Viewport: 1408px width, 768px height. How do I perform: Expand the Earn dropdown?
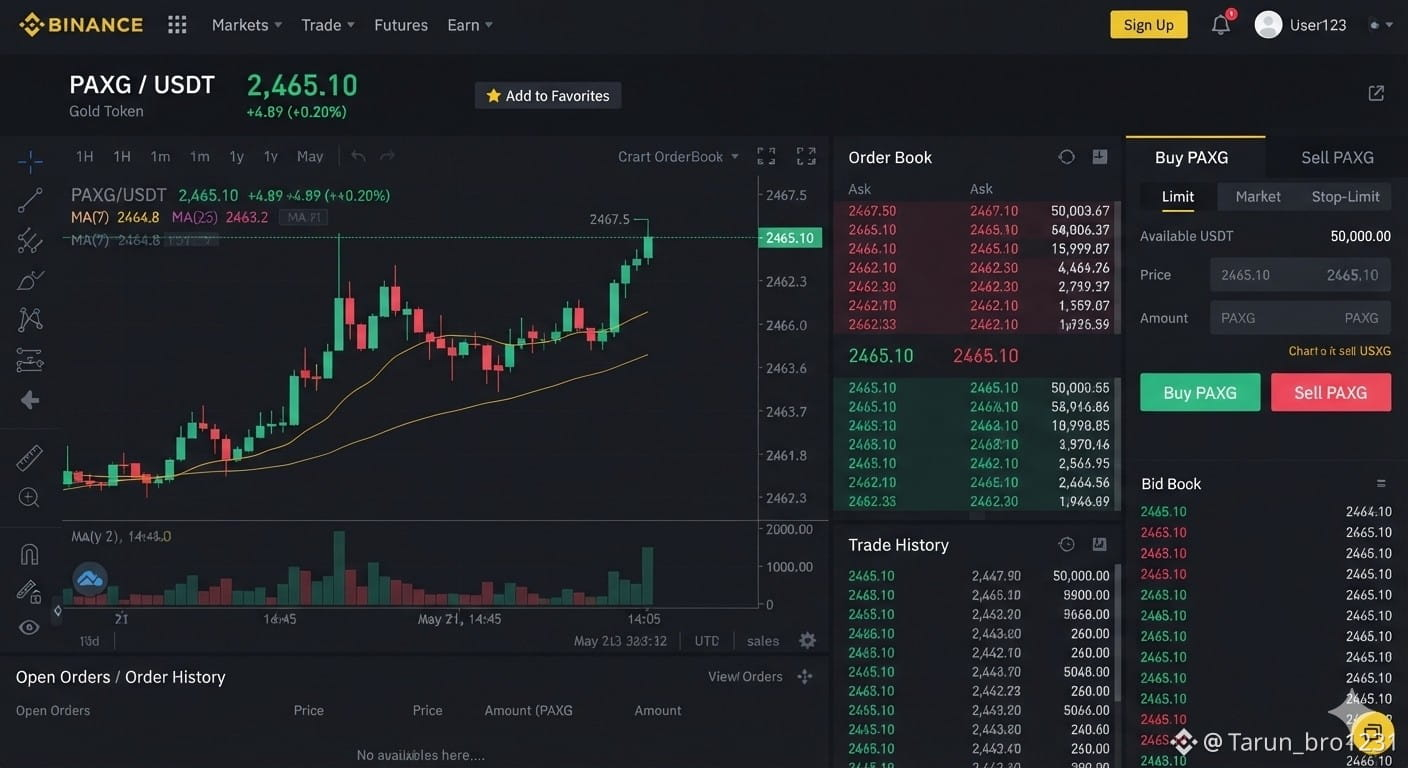(x=470, y=25)
